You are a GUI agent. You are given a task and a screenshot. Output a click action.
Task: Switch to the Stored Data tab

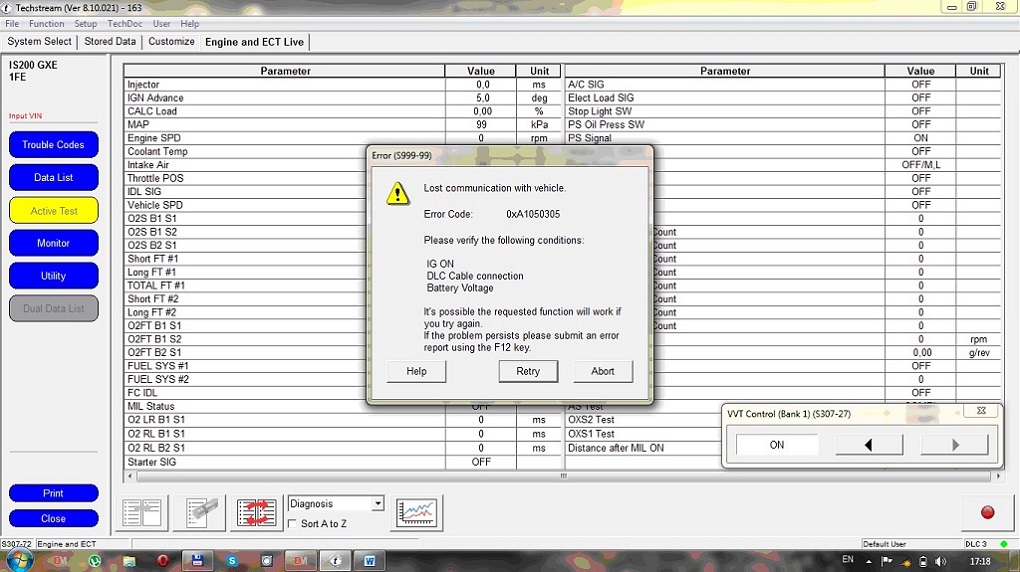tap(110, 42)
